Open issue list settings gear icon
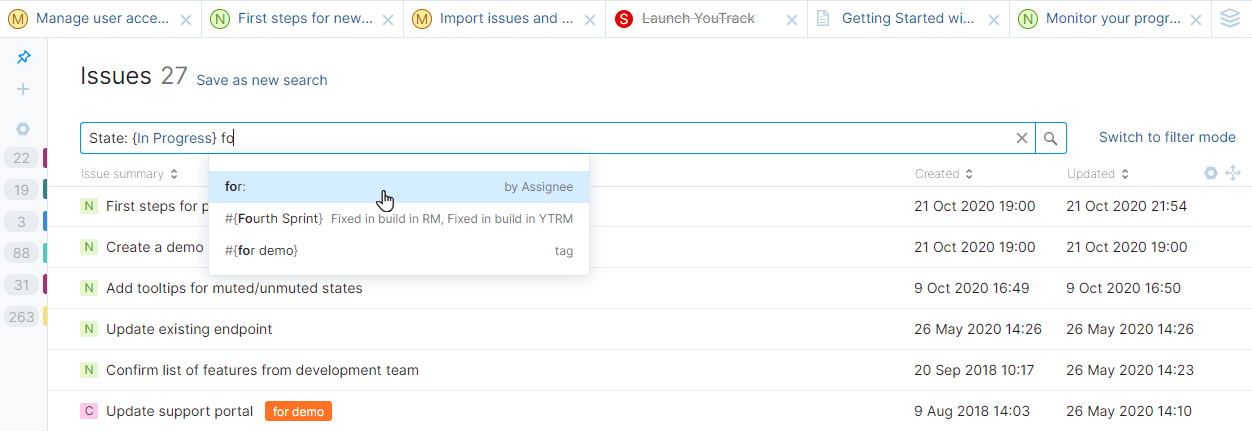 tap(1211, 173)
